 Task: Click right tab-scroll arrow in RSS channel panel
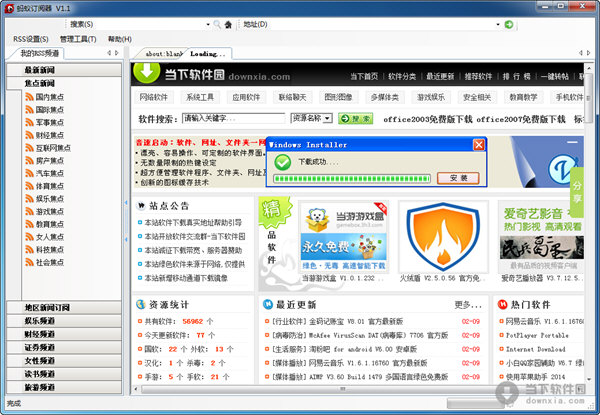pyautogui.click(x=117, y=53)
